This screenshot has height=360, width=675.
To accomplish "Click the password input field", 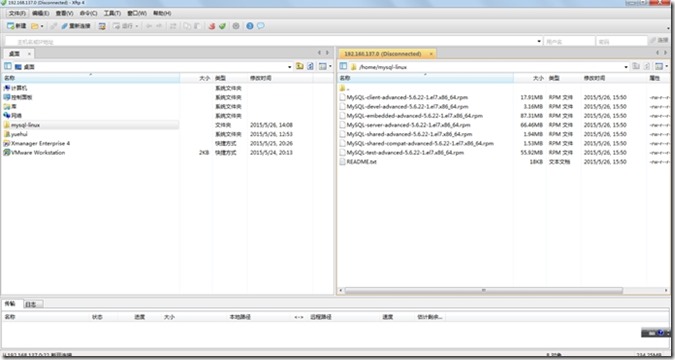I will pos(622,41).
